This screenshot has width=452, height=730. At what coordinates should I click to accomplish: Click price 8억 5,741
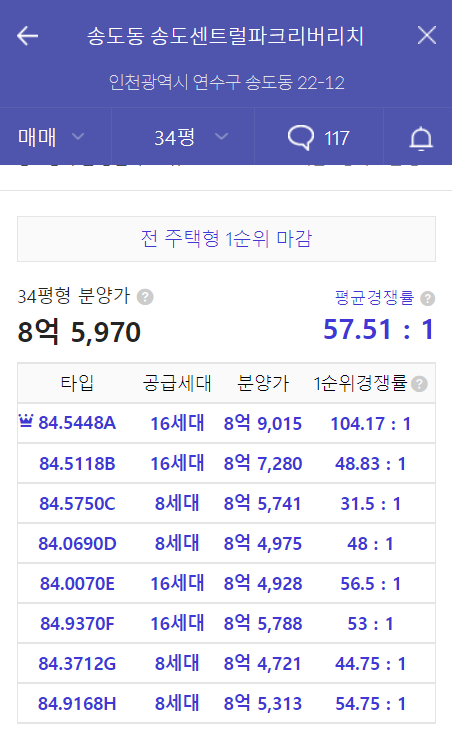click(263, 503)
